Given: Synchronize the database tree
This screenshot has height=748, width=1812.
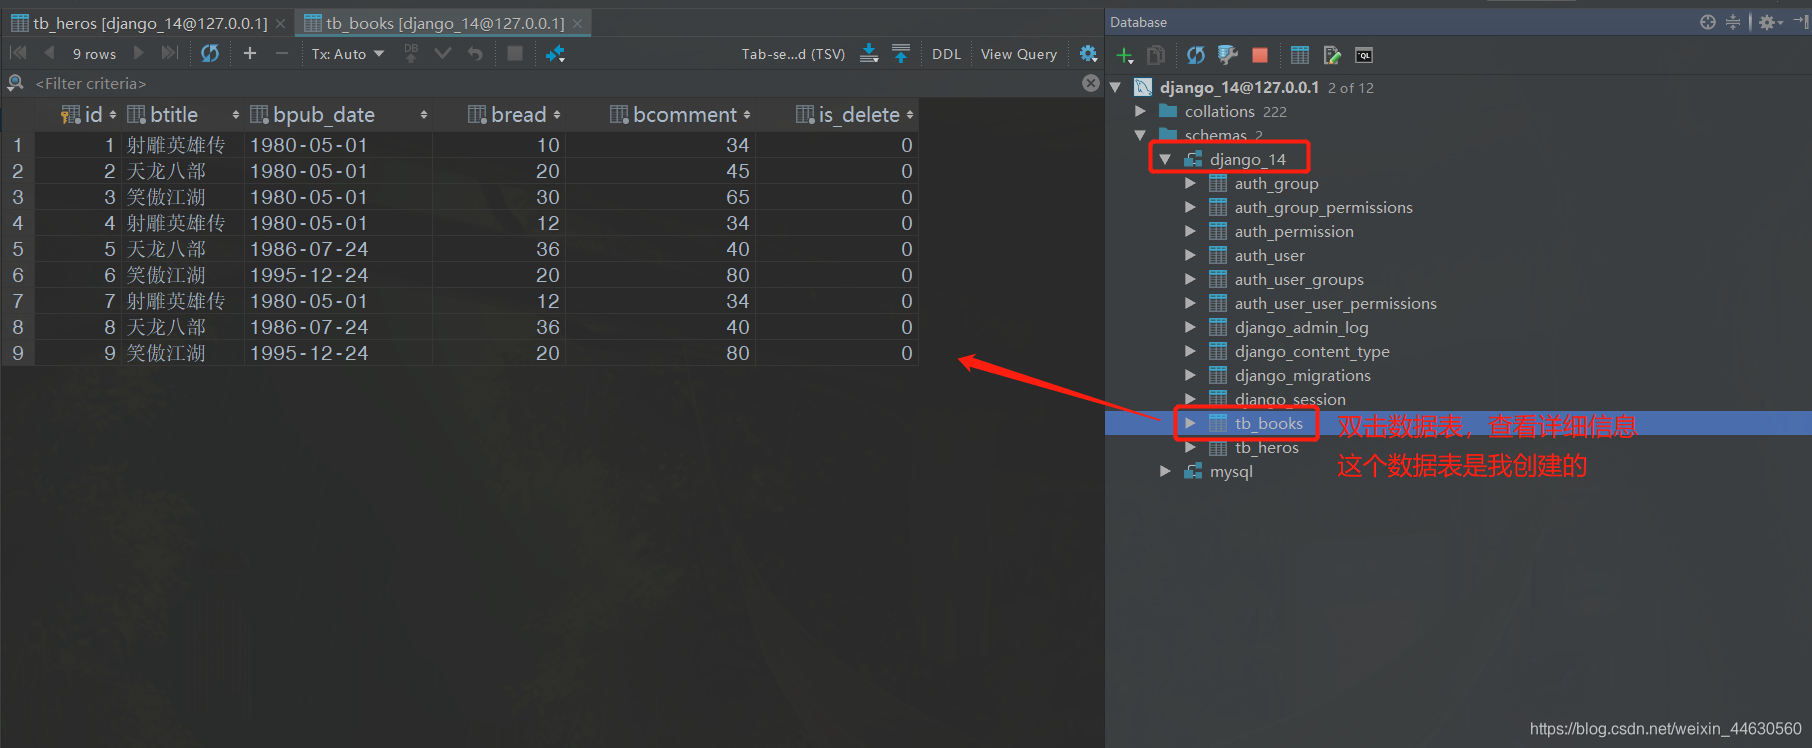Looking at the screenshot, I should pyautogui.click(x=1196, y=55).
